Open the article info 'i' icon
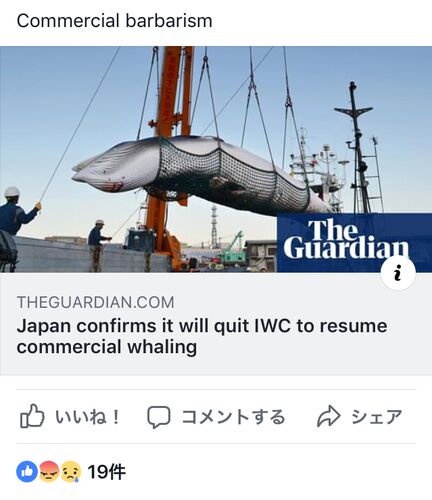432x500 pixels. pyautogui.click(x=398, y=273)
